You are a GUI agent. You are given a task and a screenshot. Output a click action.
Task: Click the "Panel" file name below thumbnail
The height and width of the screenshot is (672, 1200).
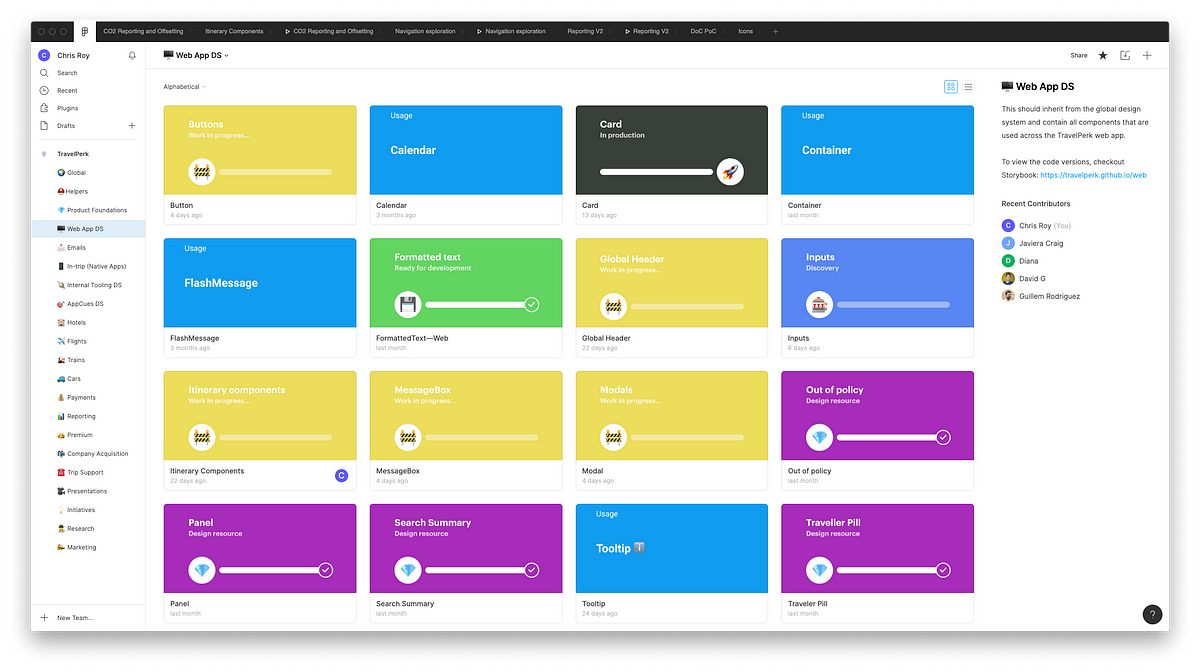point(179,604)
